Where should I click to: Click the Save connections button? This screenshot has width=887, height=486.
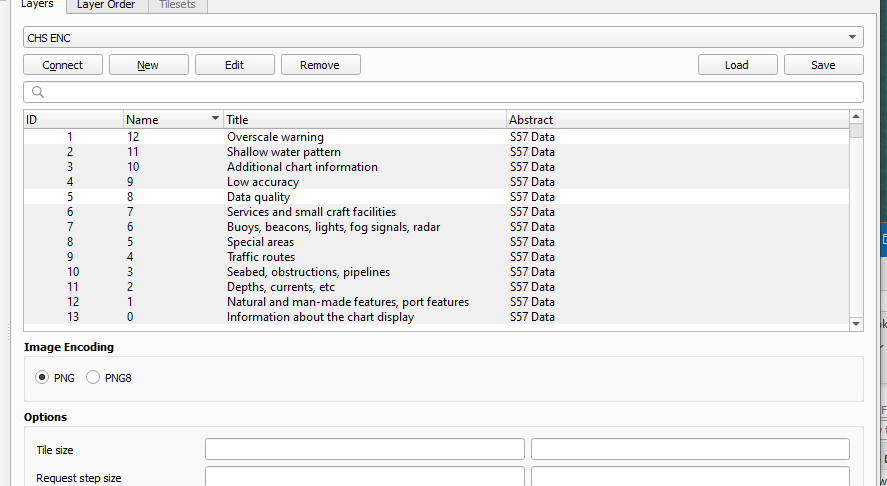click(823, 65)
